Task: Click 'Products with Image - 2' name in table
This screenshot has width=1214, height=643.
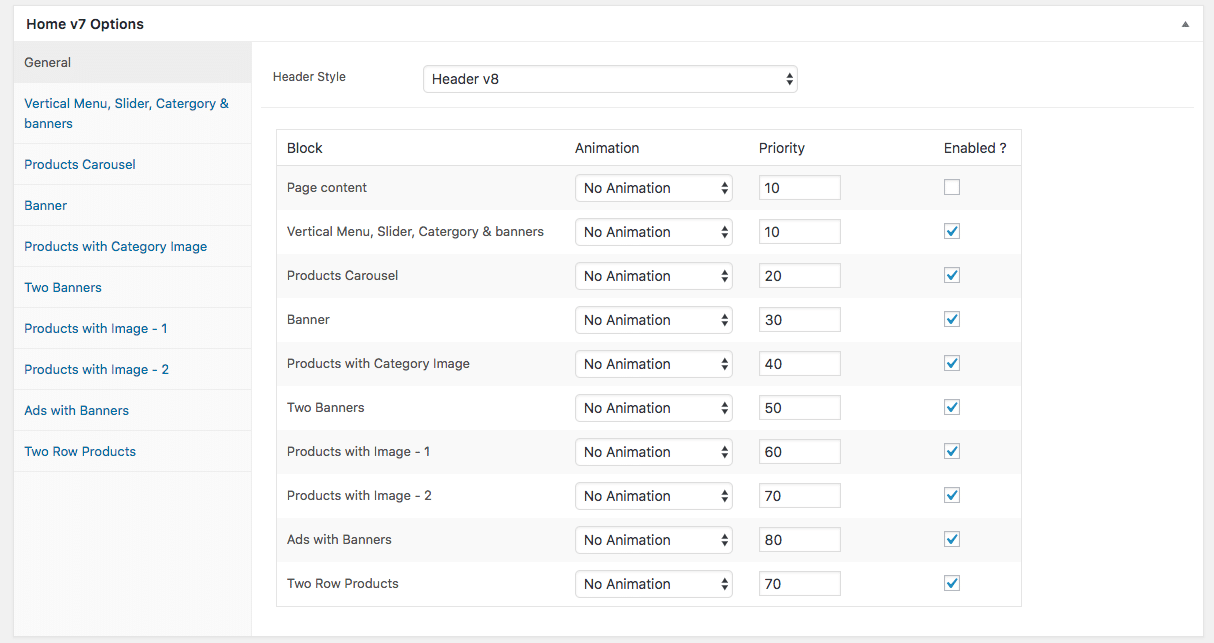Action: tap(359, 495)
